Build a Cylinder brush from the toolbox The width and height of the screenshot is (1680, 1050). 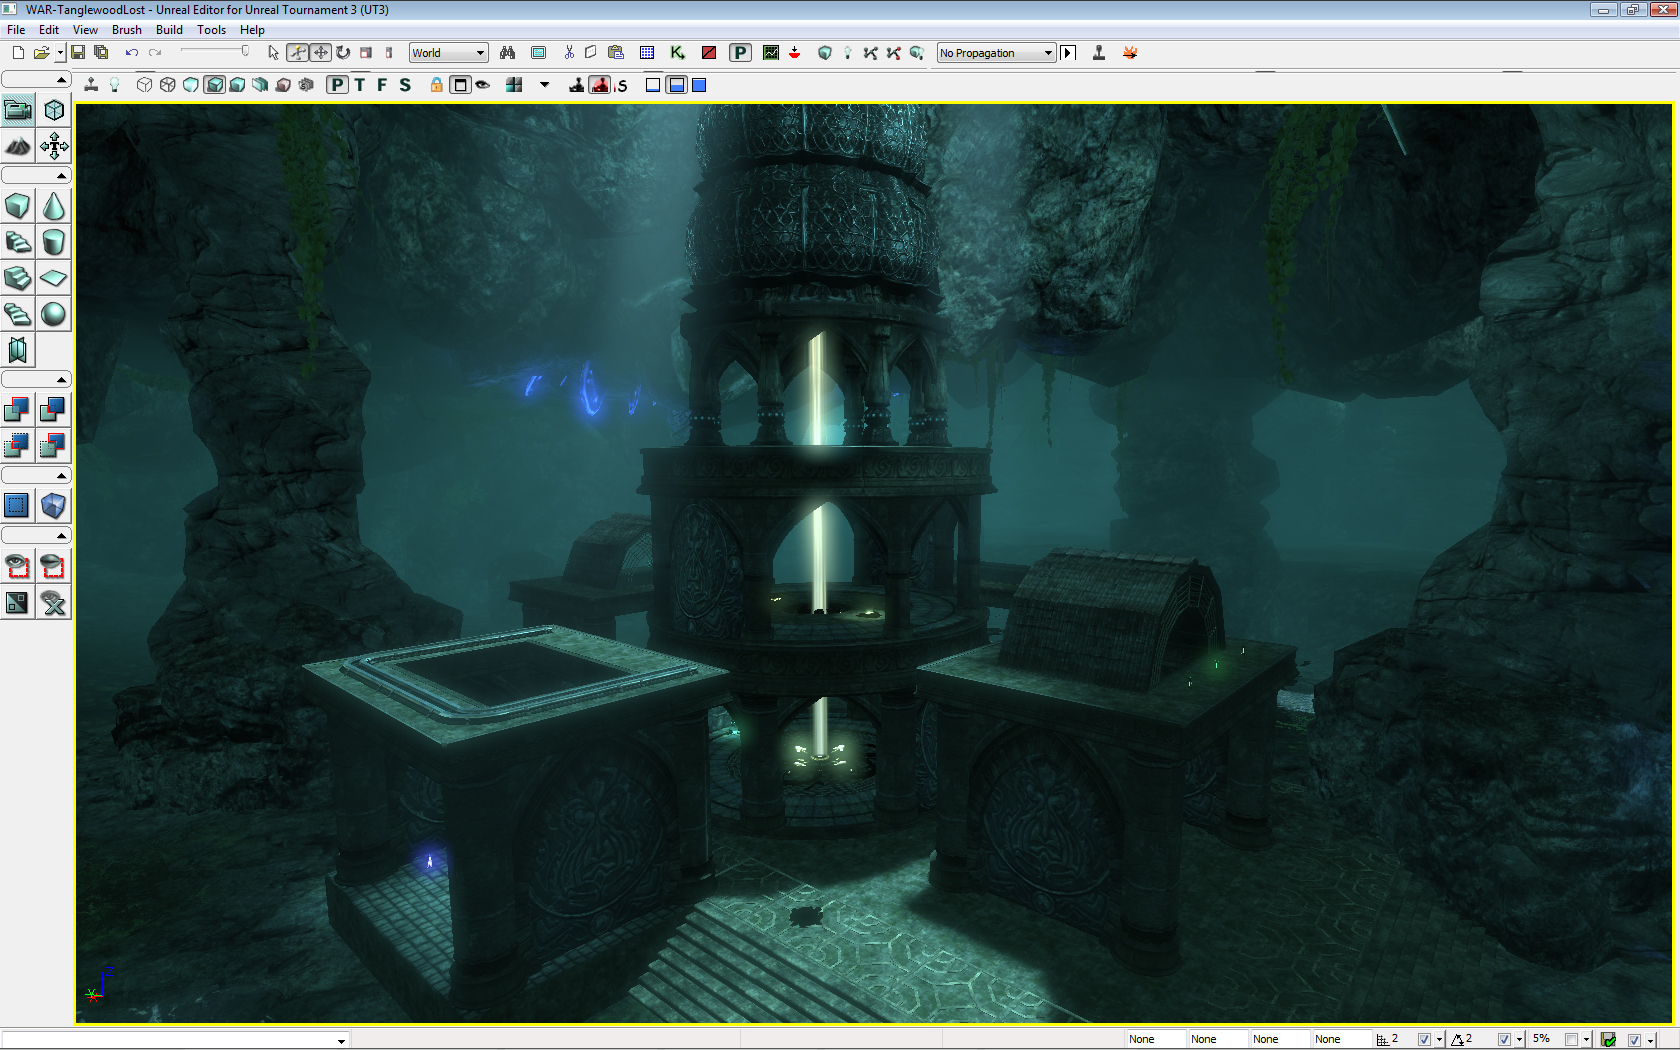tap(54, 242)
